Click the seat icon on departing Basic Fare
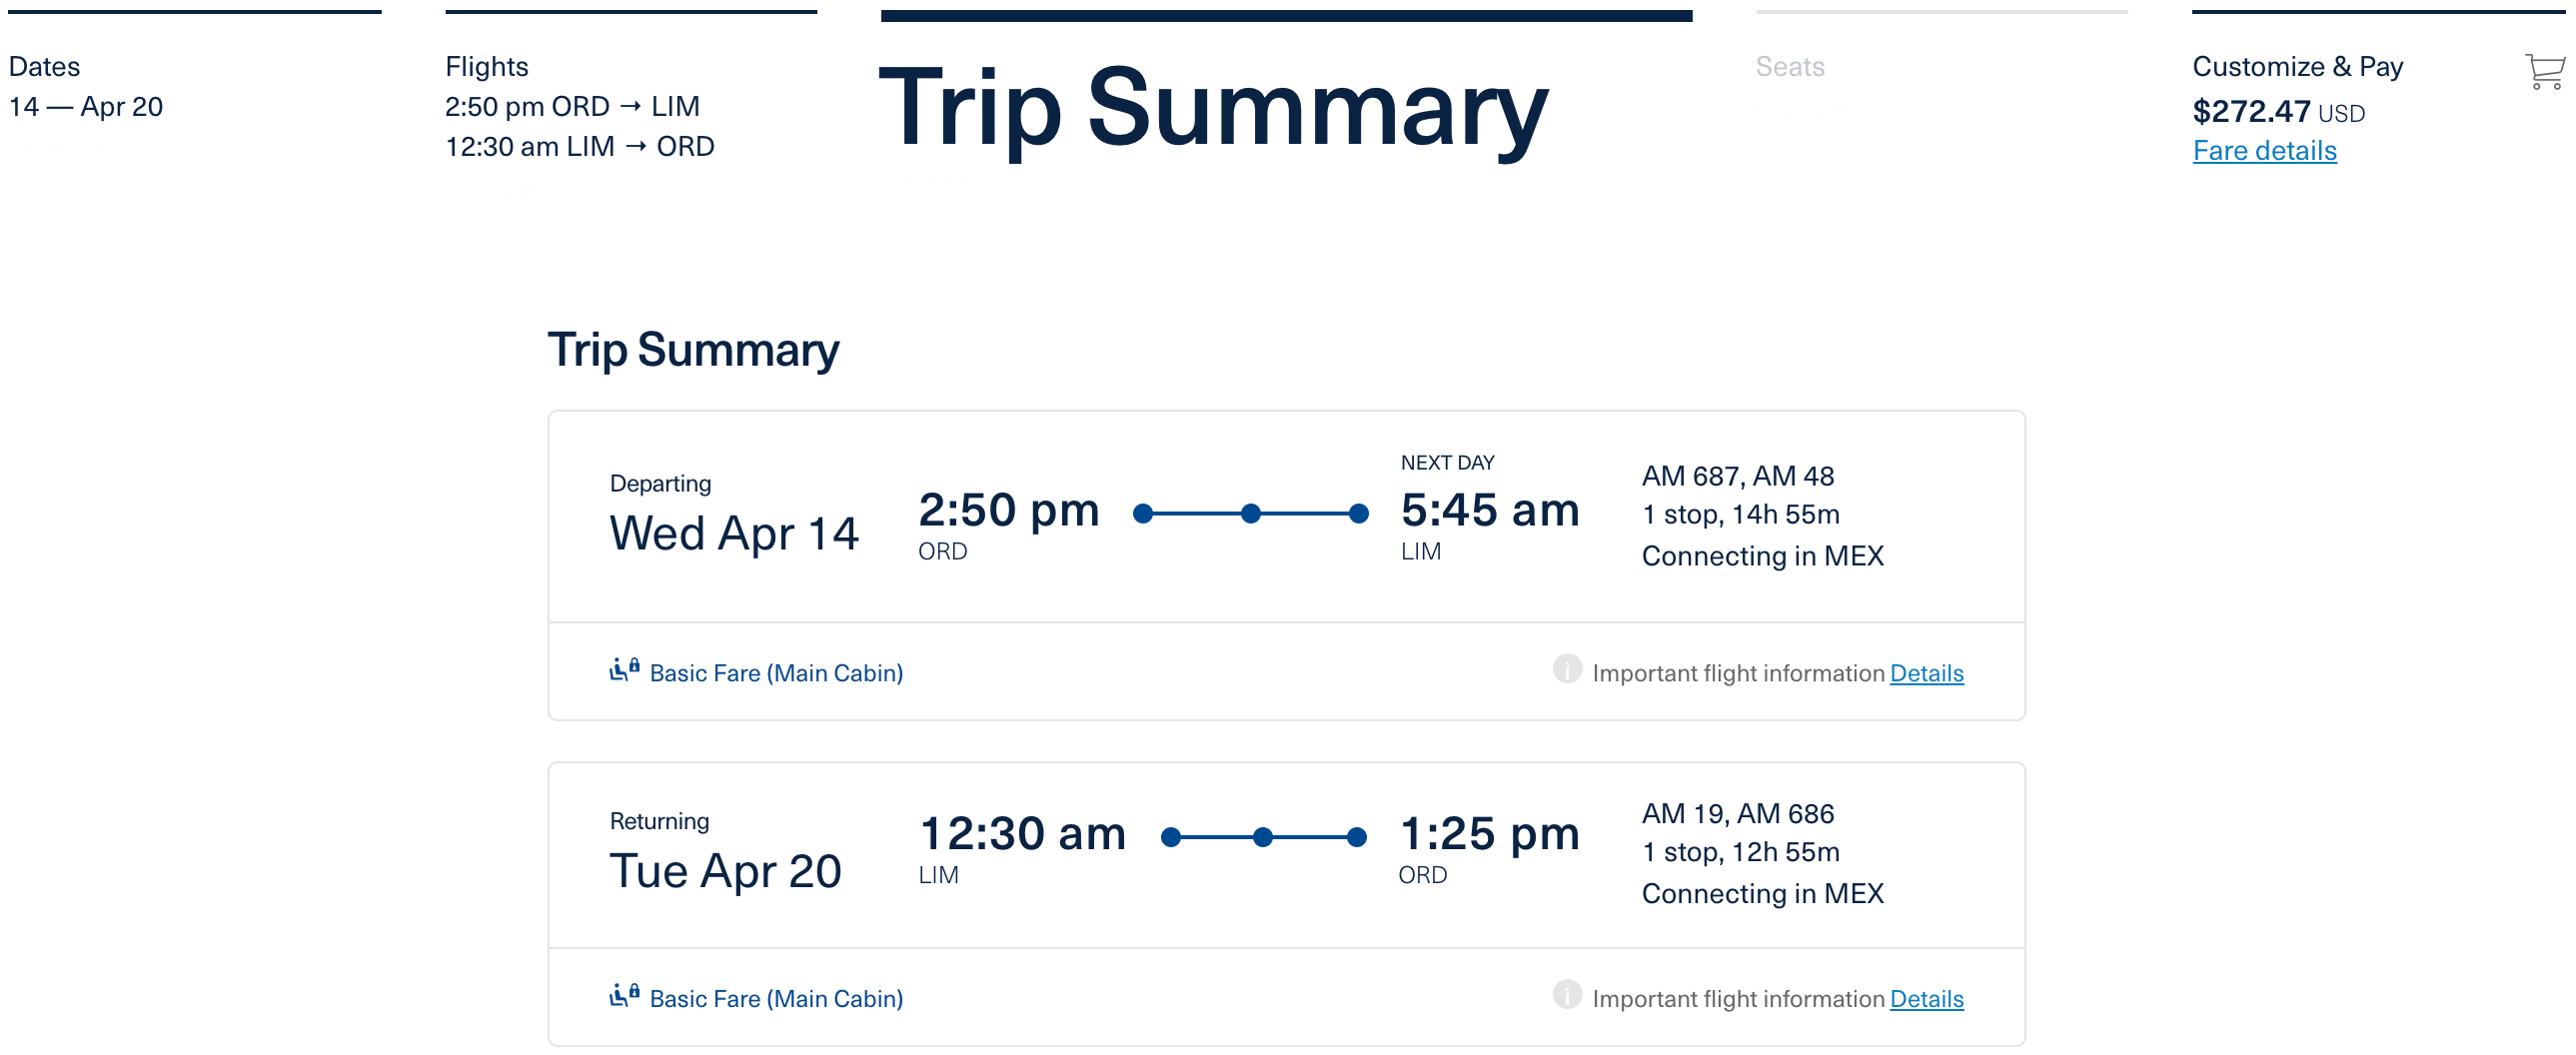Screen dimensions: 2576x1055 [624, 670]
